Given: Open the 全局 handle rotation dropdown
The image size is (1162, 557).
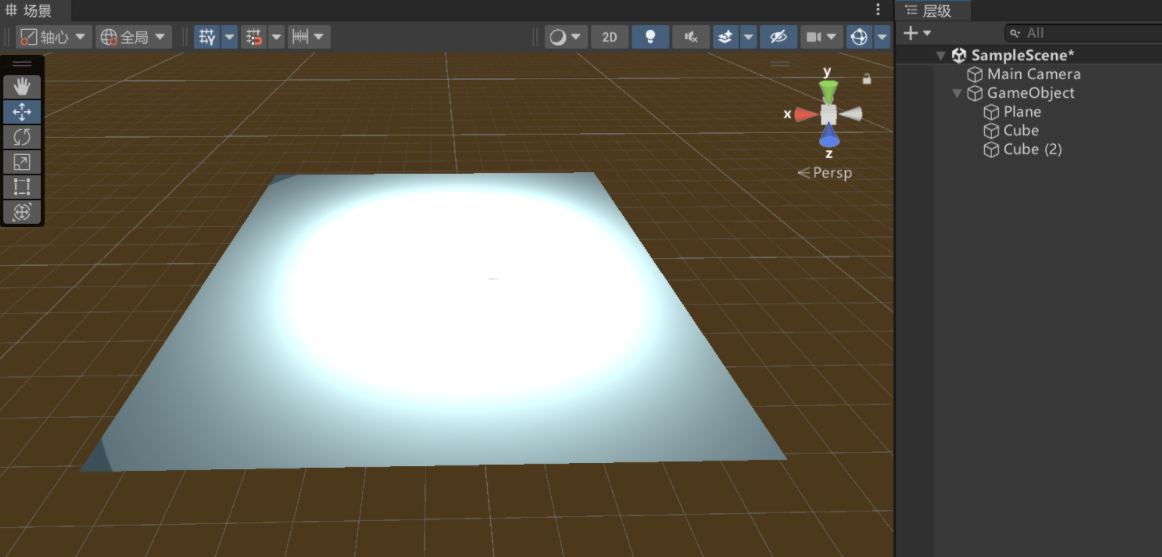Looking at the screenshot, I should (x=134, y=37).
